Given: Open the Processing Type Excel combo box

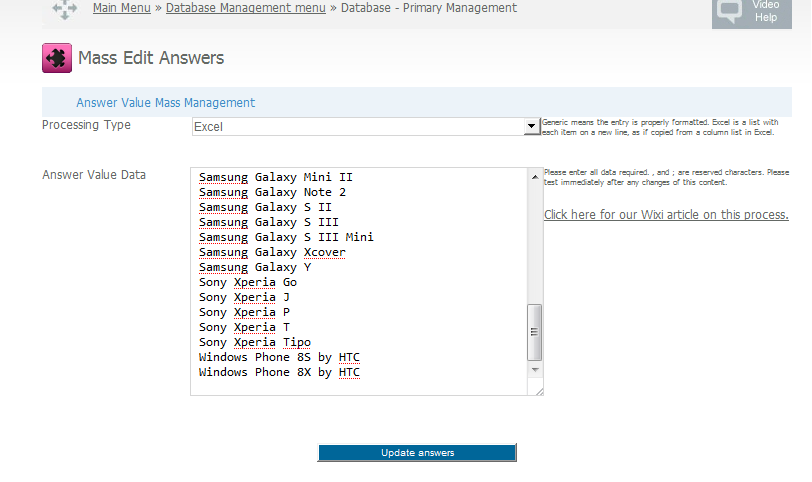Looking at the screenshot, I should (357, 127).
